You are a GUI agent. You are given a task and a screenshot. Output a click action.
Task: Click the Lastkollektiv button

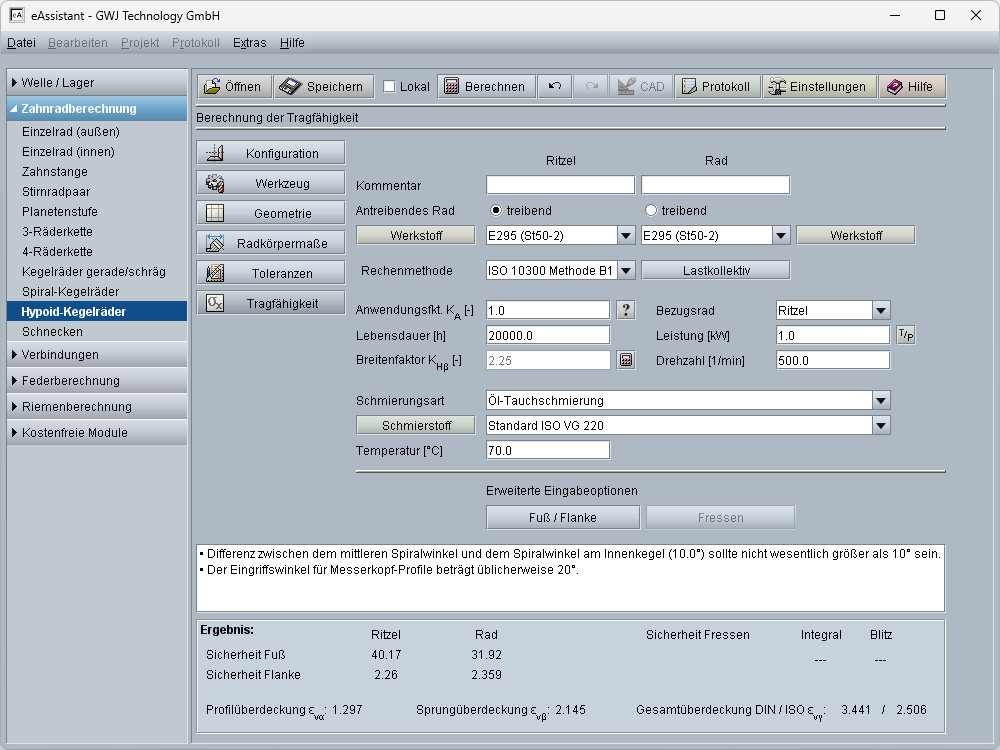[x=715, y=270]
